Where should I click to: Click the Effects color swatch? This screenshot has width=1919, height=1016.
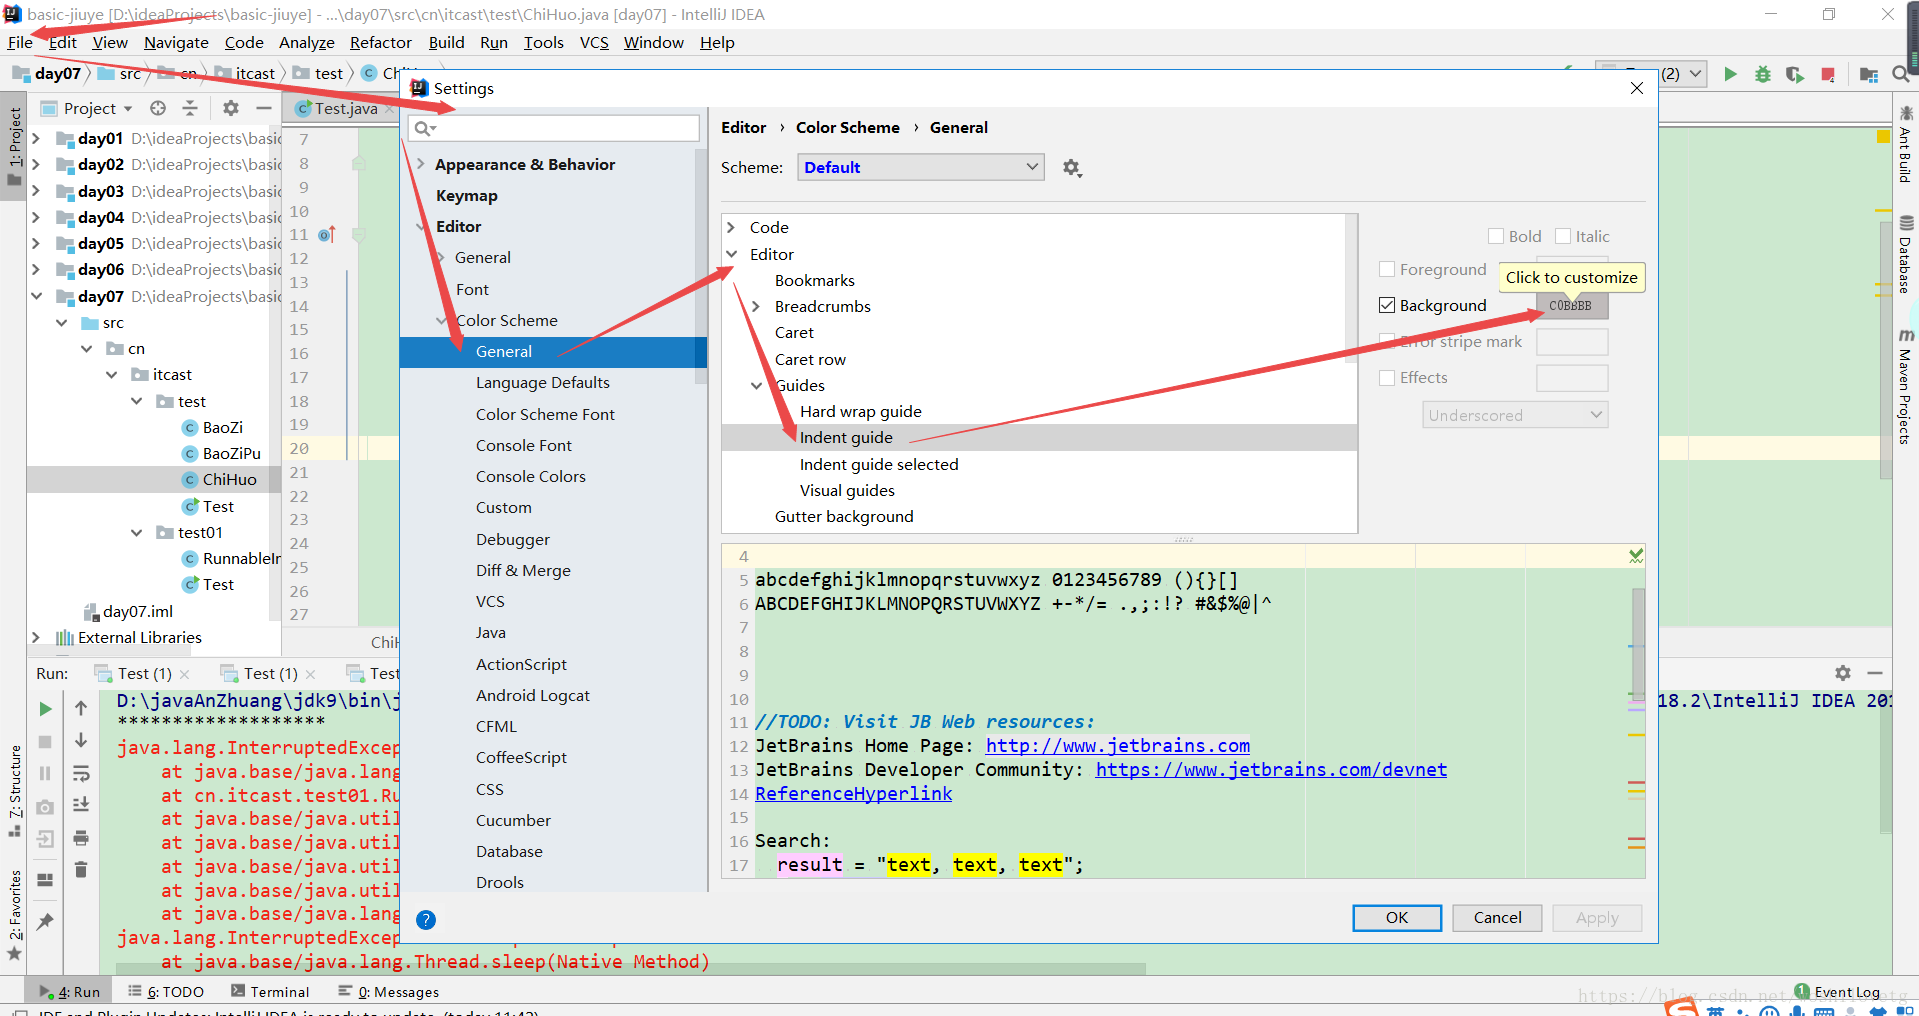[1572, 378]
